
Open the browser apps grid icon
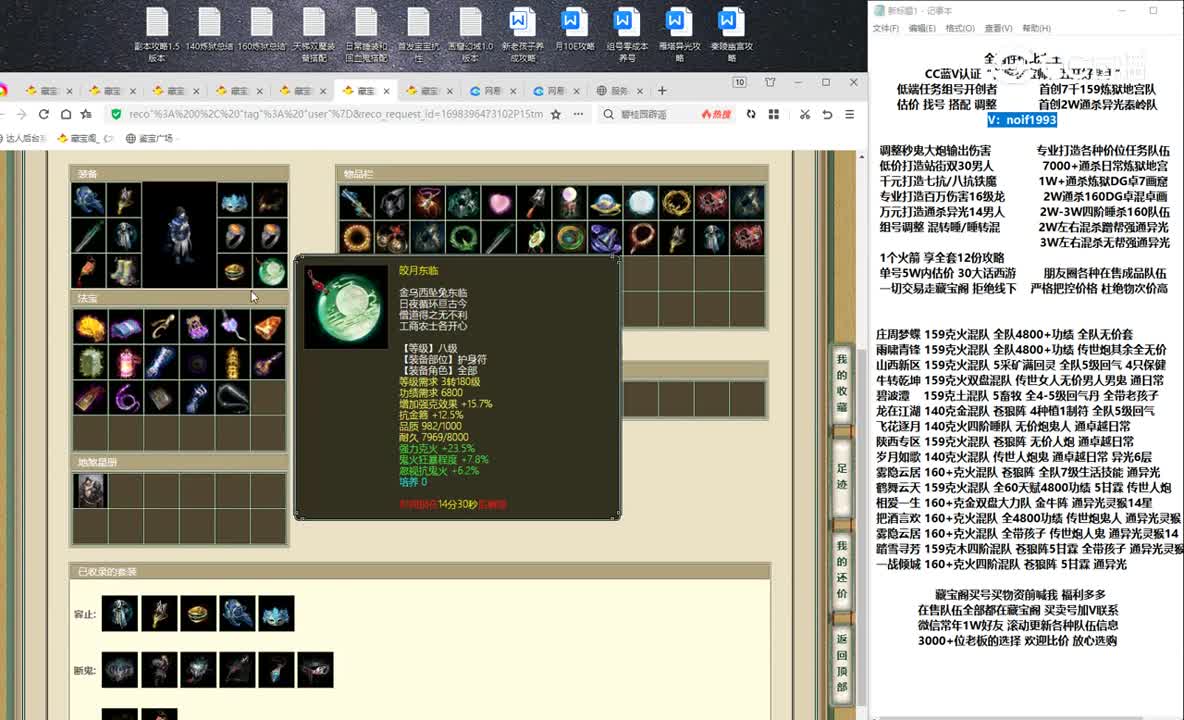pos(774,114)
